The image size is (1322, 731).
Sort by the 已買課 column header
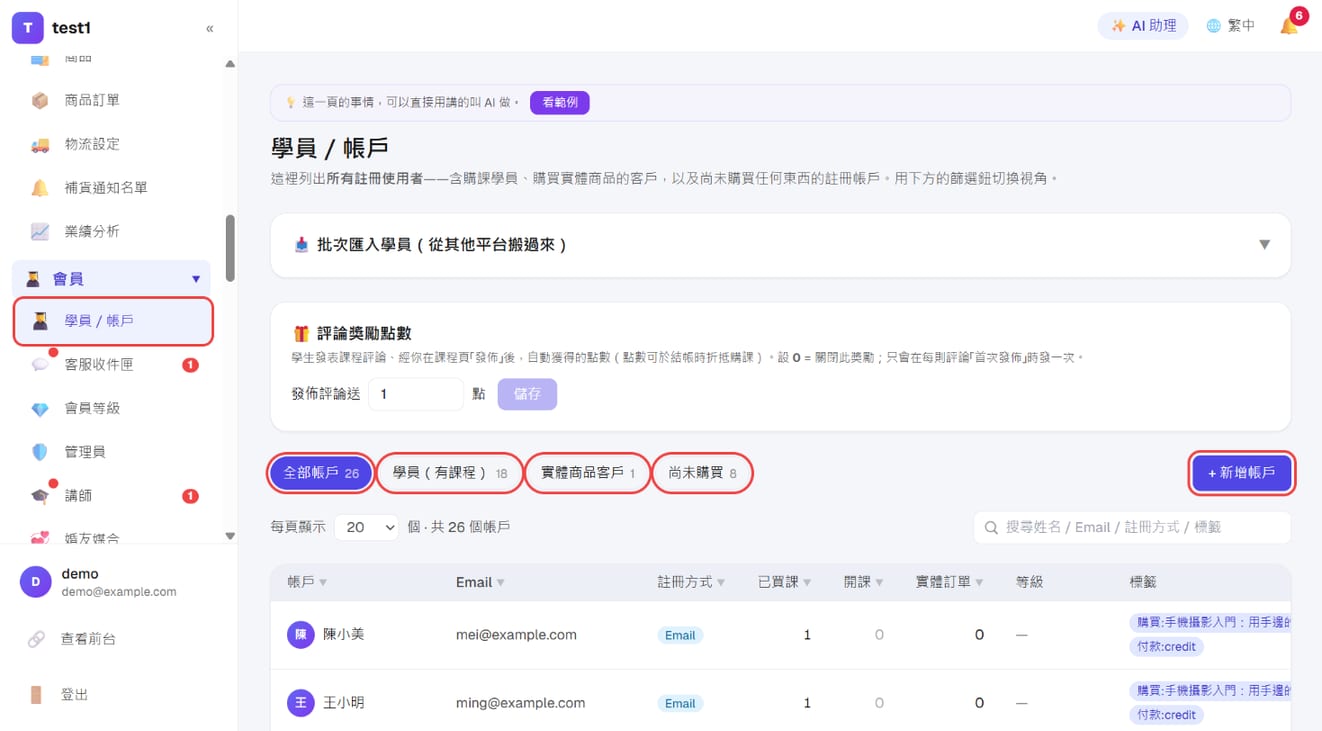(785, 582)
